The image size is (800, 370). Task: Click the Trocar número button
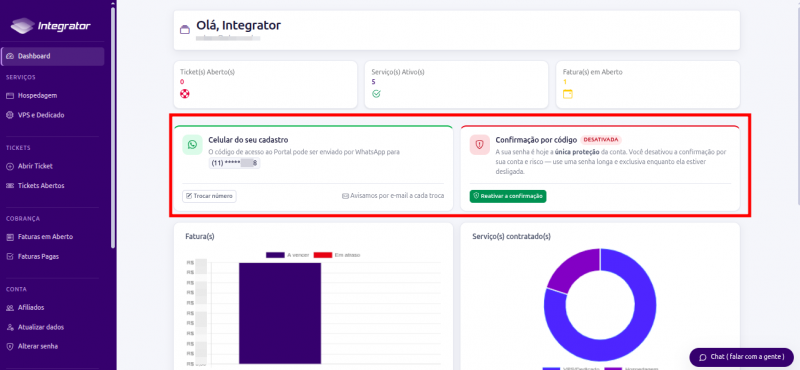pyautogui.click(x=209, y=196)
